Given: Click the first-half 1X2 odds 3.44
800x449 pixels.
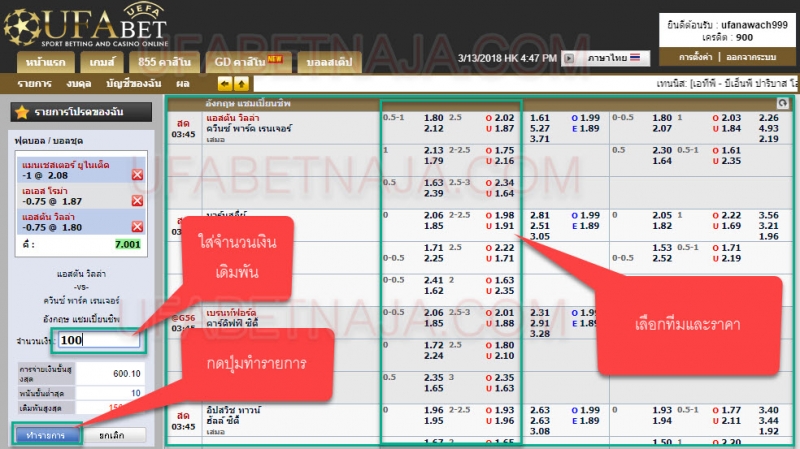Looking at the screenshot, I should click(769, 421).
